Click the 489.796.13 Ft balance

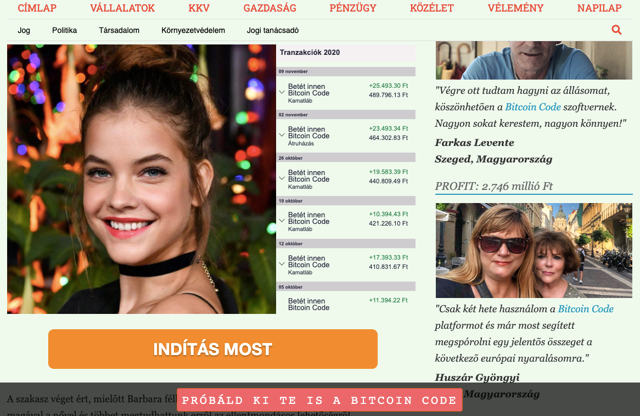[x=388, y=95]
